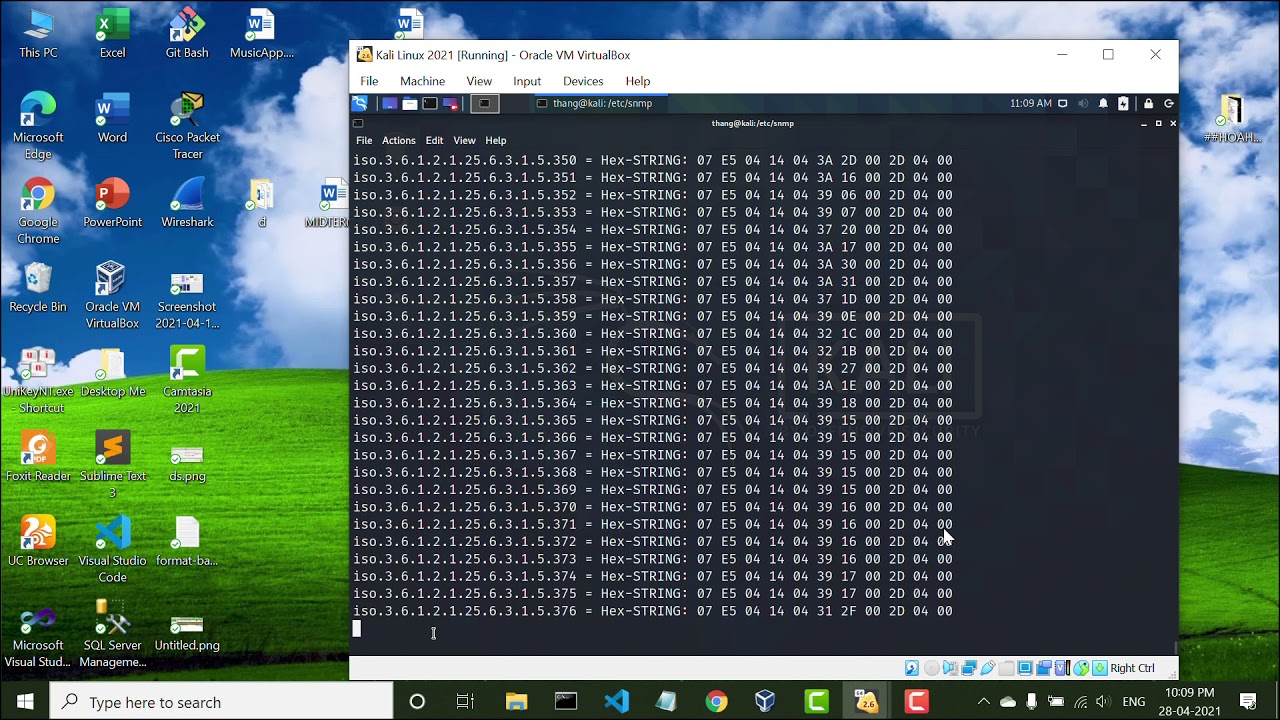Click Kali panel logout icon
1280x720 pixels.
pyautogui.click(x=1168, y=103)
